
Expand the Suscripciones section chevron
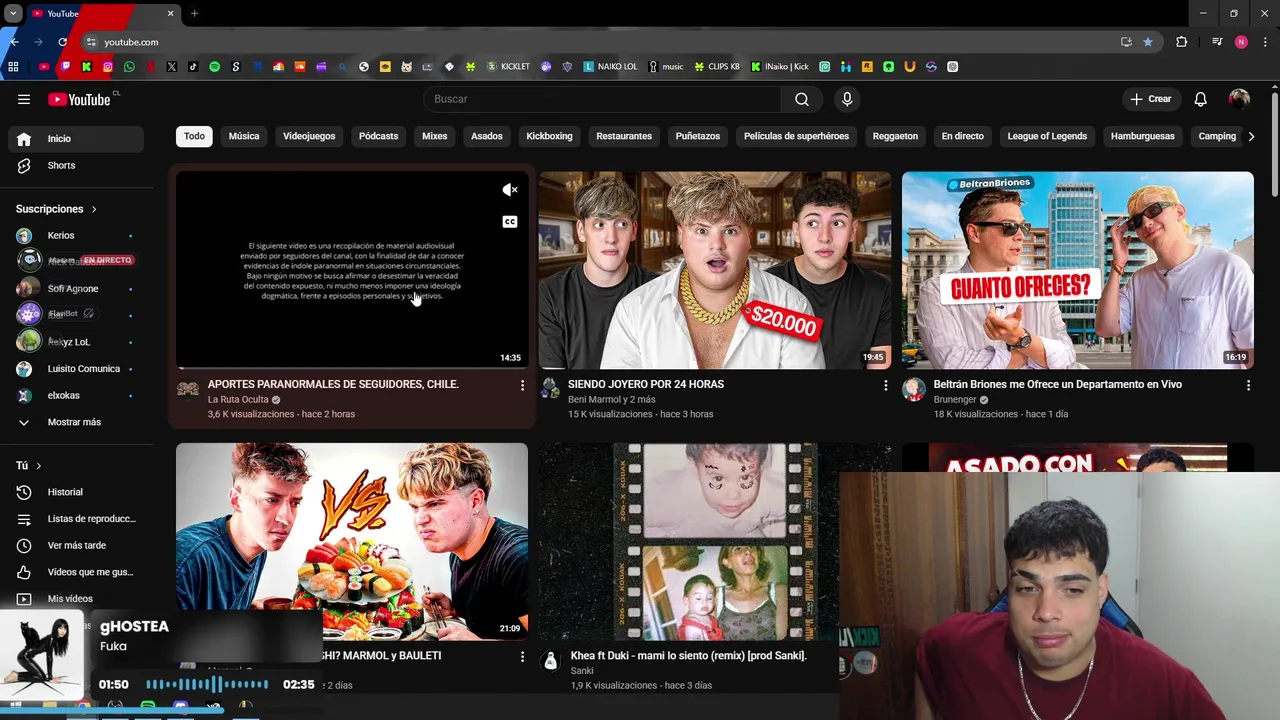(94, 209)
